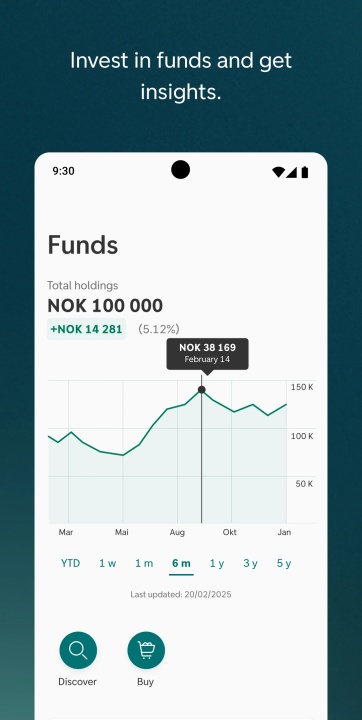Tap the NOK 100 000 total holdings
The height and width of the screenshot is (720, 362).
(x=105, y=306)
